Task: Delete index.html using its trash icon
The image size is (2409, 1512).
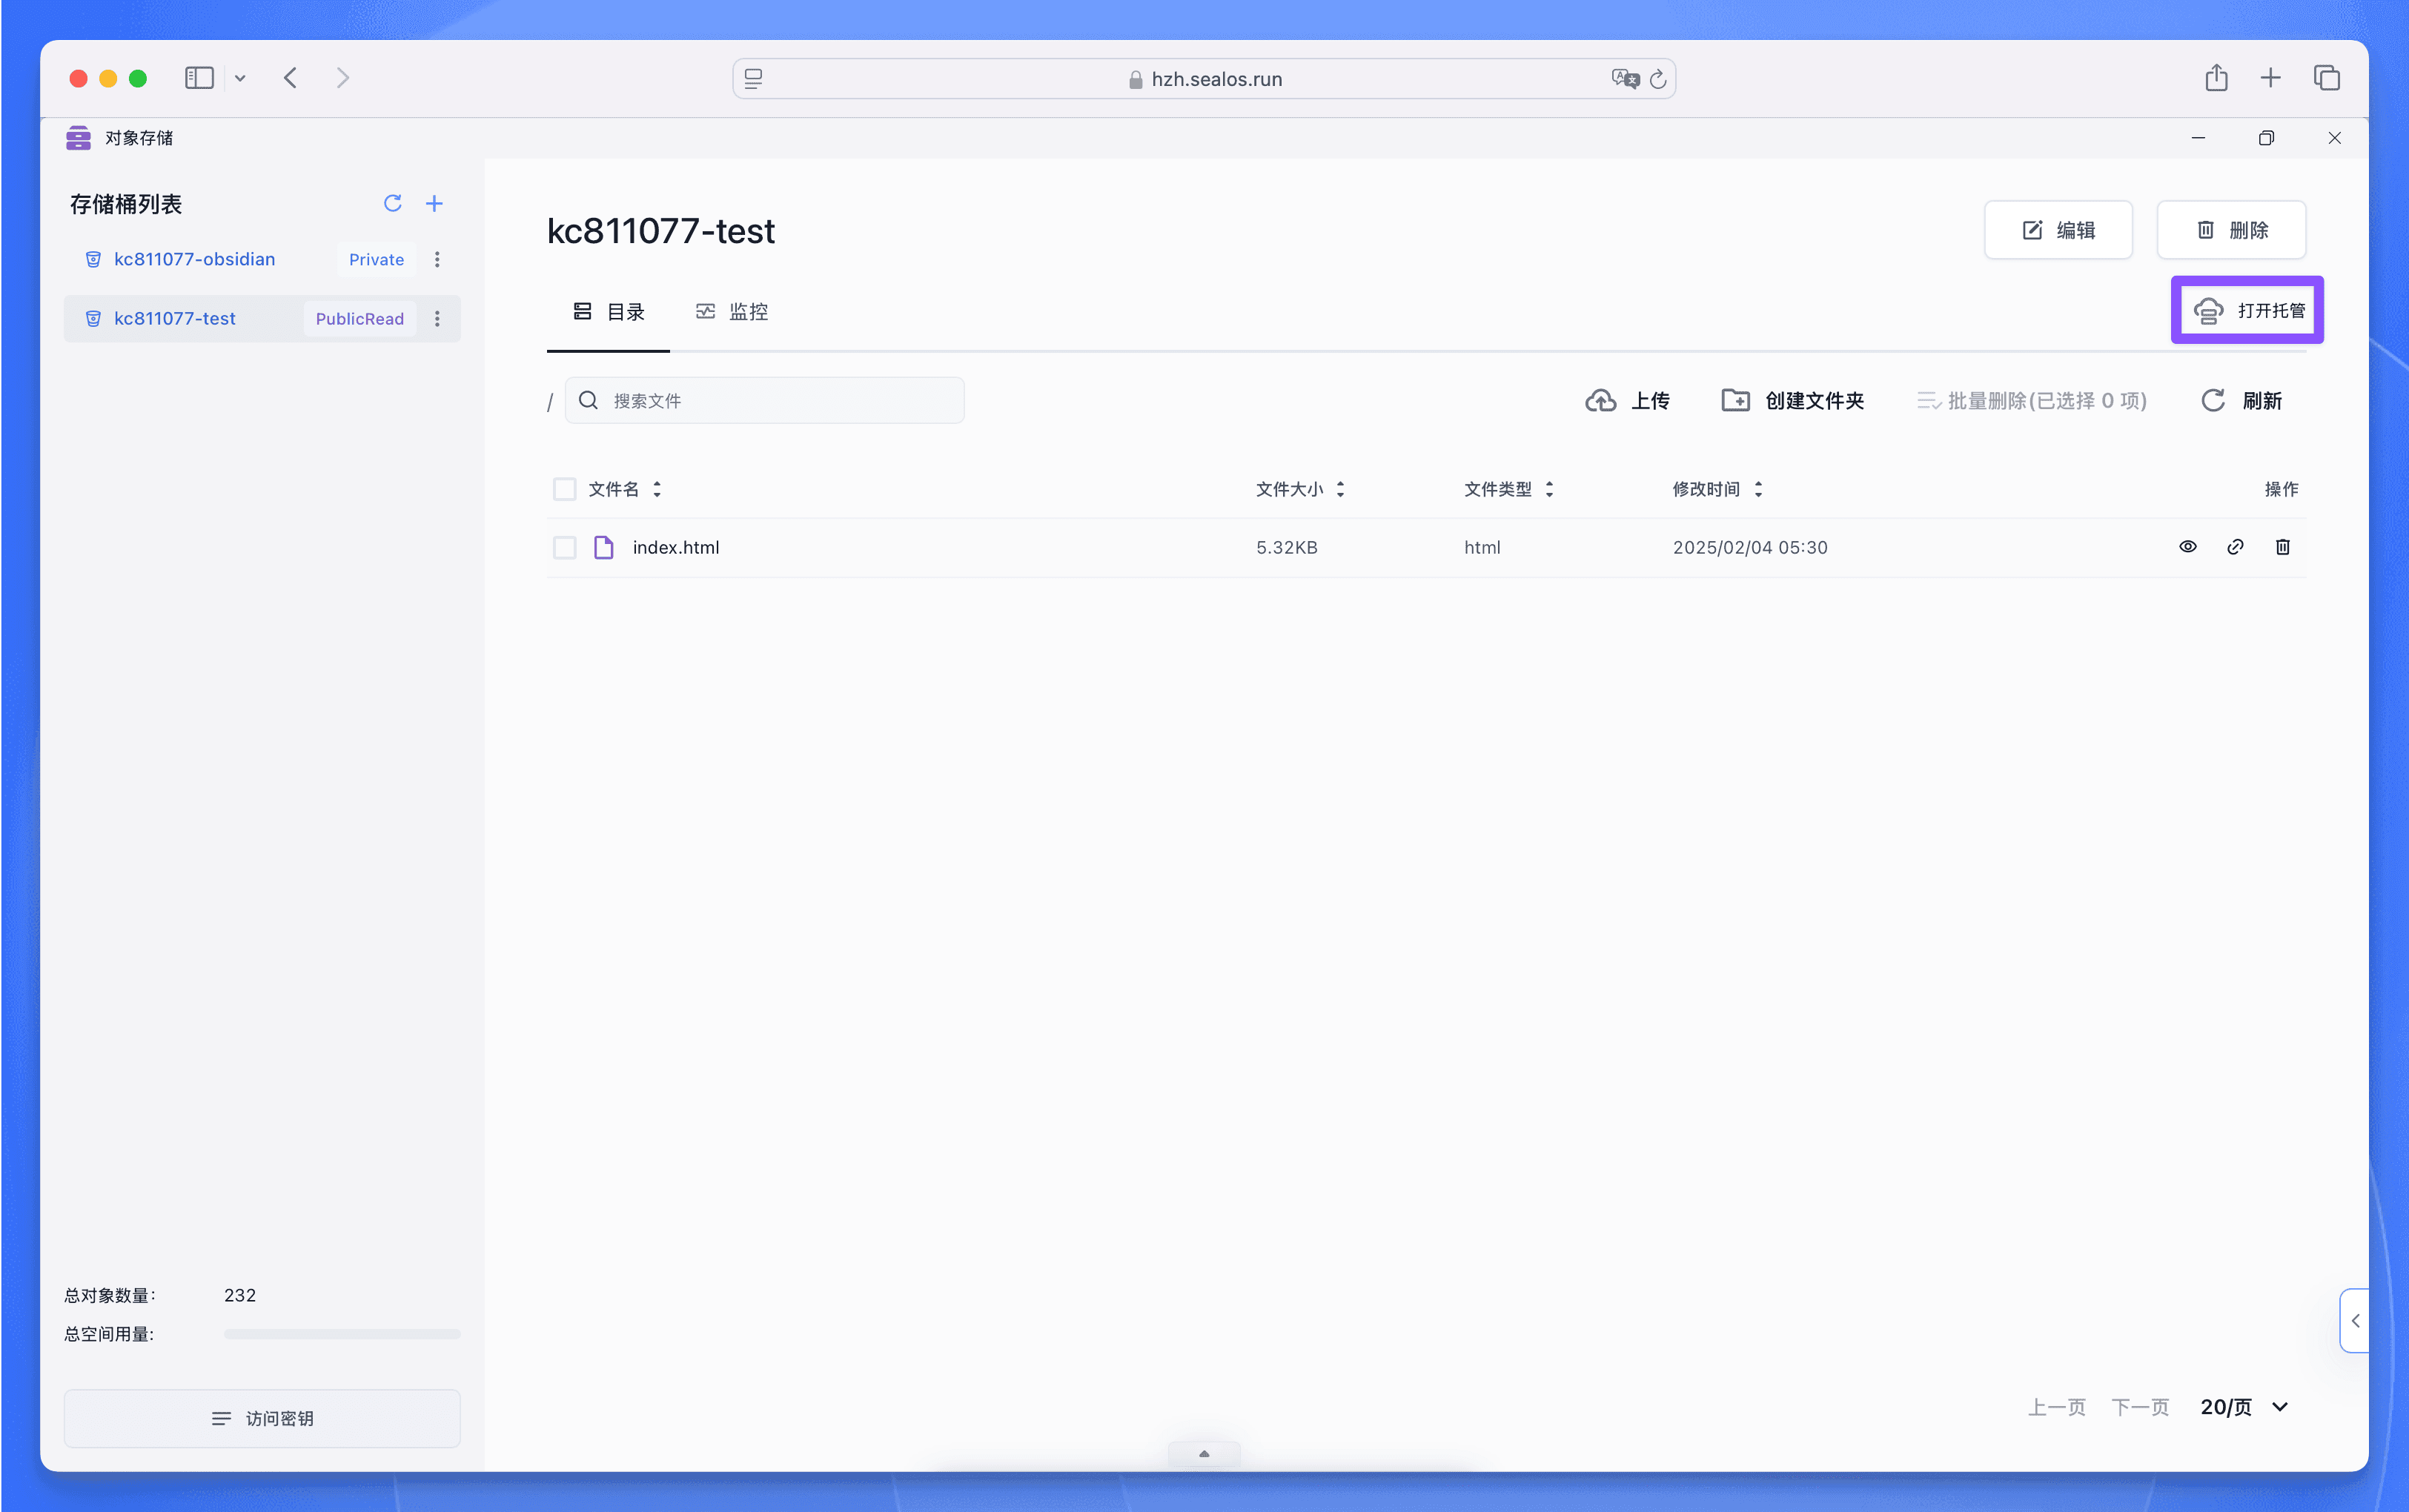Action: pos(2282,546)
